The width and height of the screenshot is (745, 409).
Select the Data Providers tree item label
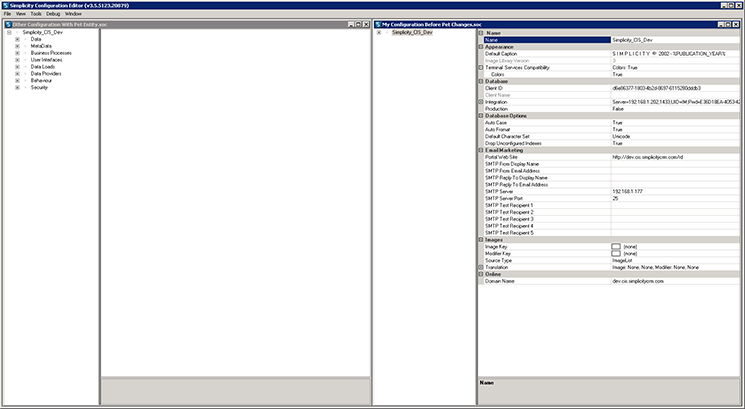pyautogui.click(x=46, y=74)
